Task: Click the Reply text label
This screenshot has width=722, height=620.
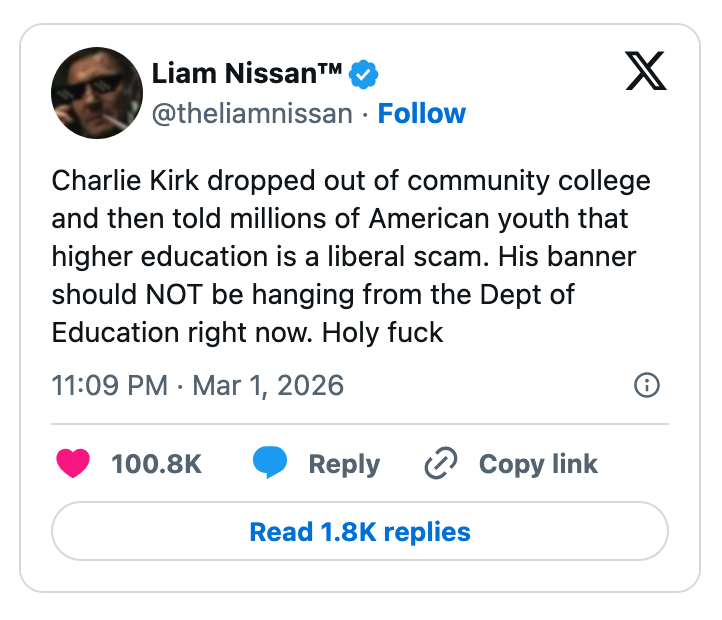Action: [x=344, y=464]
